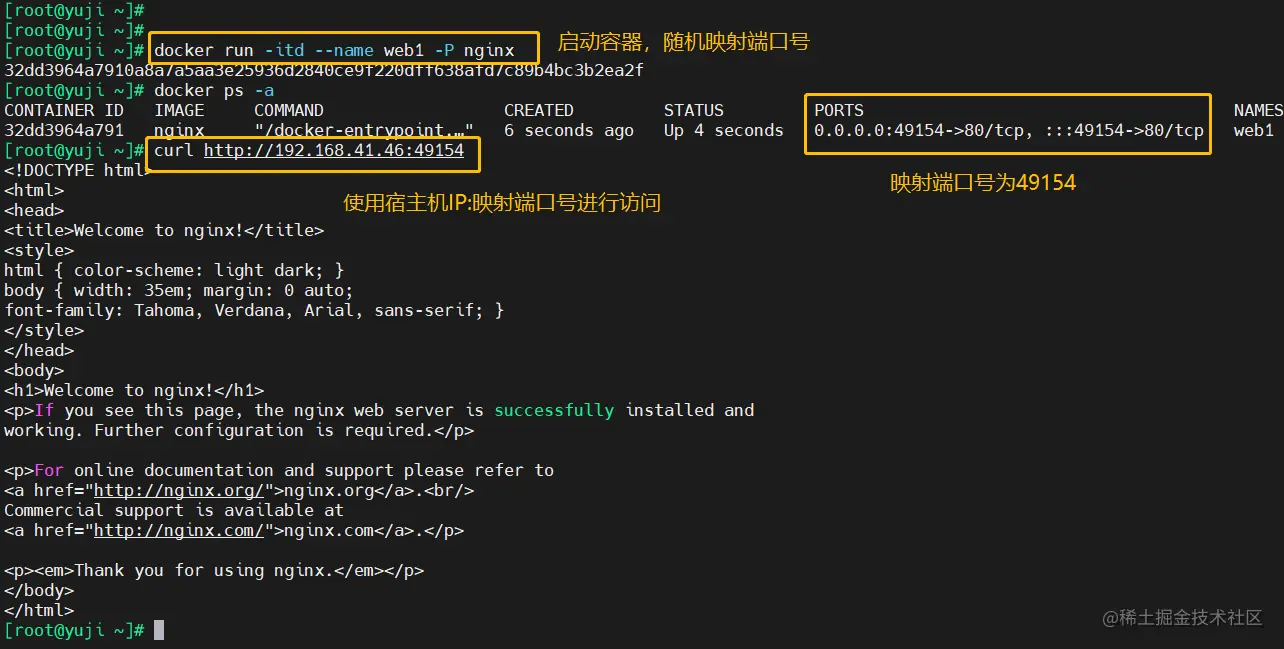Click 'working. Further configuration is required.' line
Screen dimensions: 1284x649
click(239, 430)
